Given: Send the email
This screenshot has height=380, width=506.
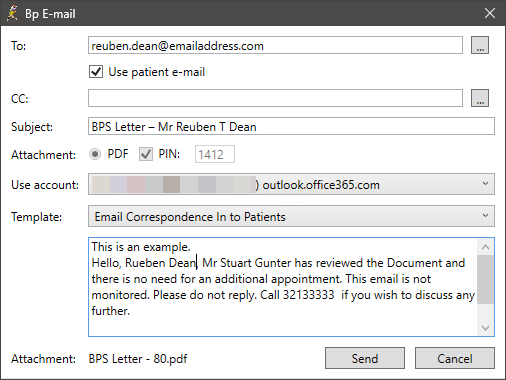Looking at the screenshot, I should coord(365,358).
